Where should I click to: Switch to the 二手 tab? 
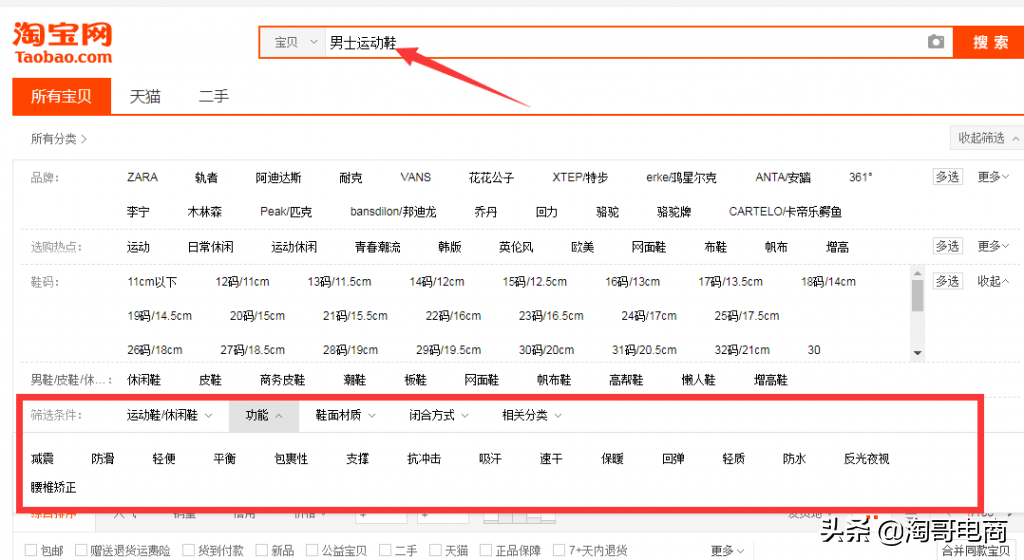click(x=214, y=97)
